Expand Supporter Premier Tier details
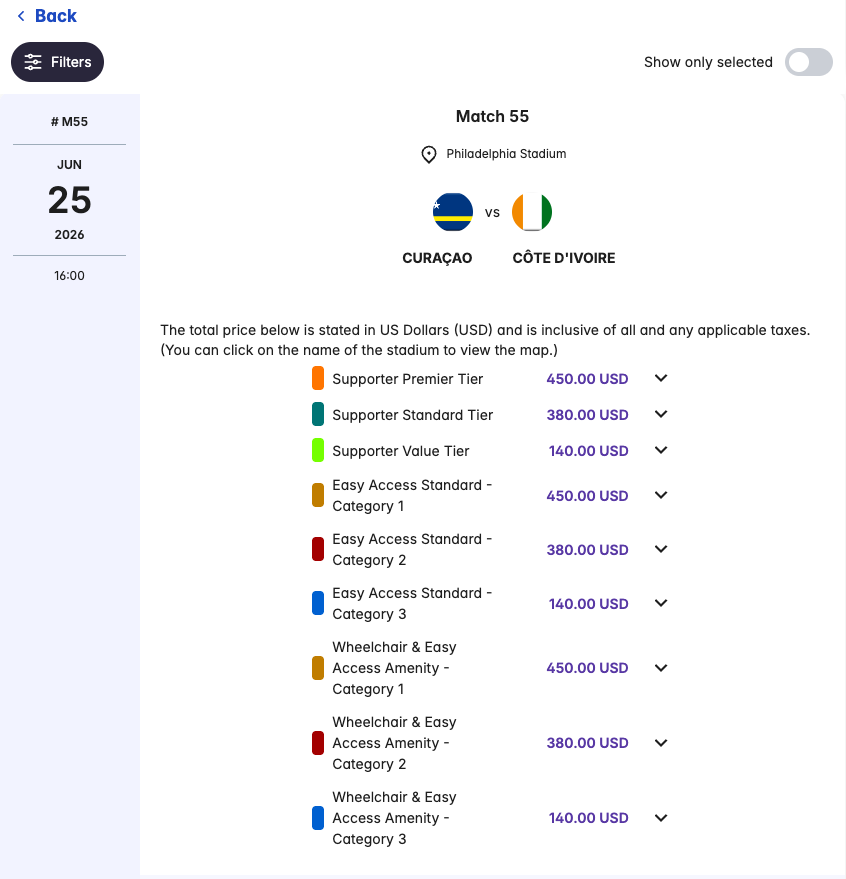The image size is (846, 879). (660, 379)
